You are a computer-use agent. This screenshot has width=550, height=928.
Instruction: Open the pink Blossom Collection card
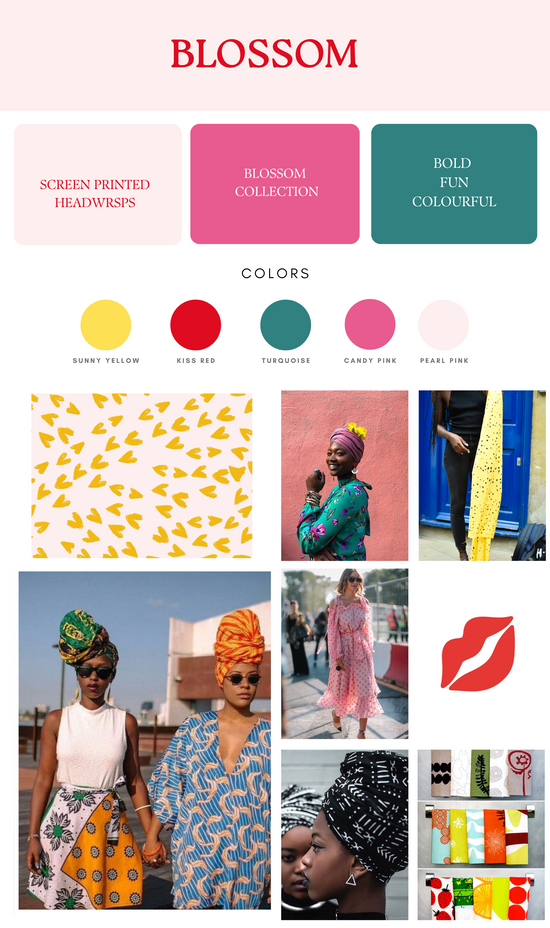[x=275, y=183]
